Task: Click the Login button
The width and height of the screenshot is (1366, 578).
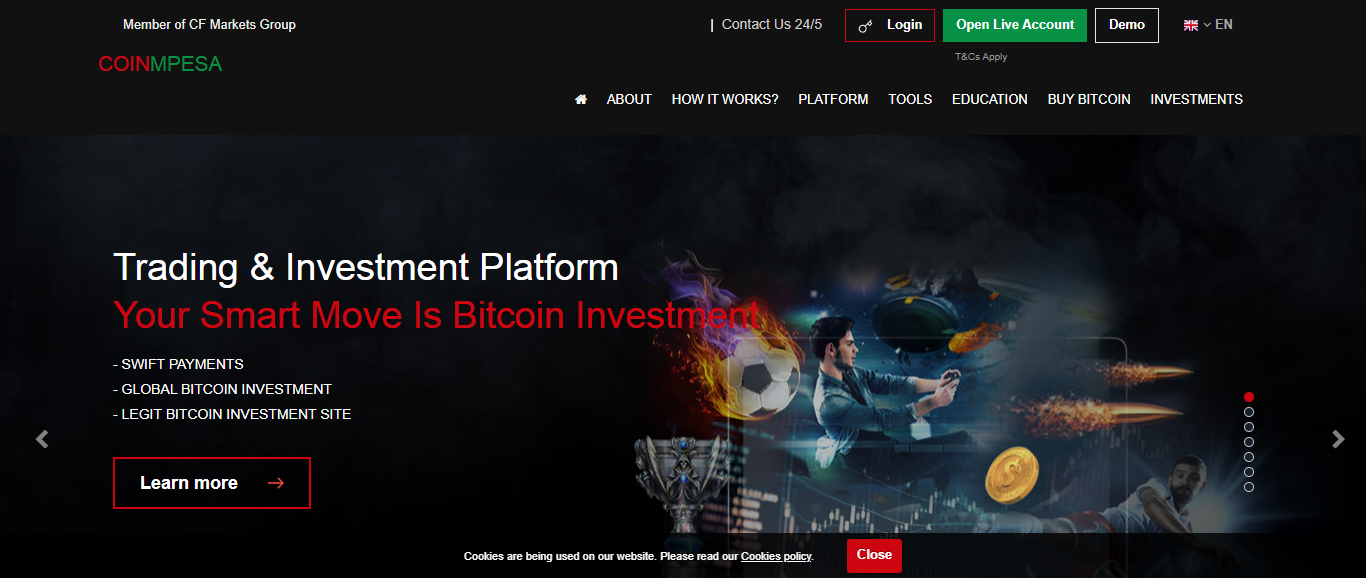Action: 890,25
